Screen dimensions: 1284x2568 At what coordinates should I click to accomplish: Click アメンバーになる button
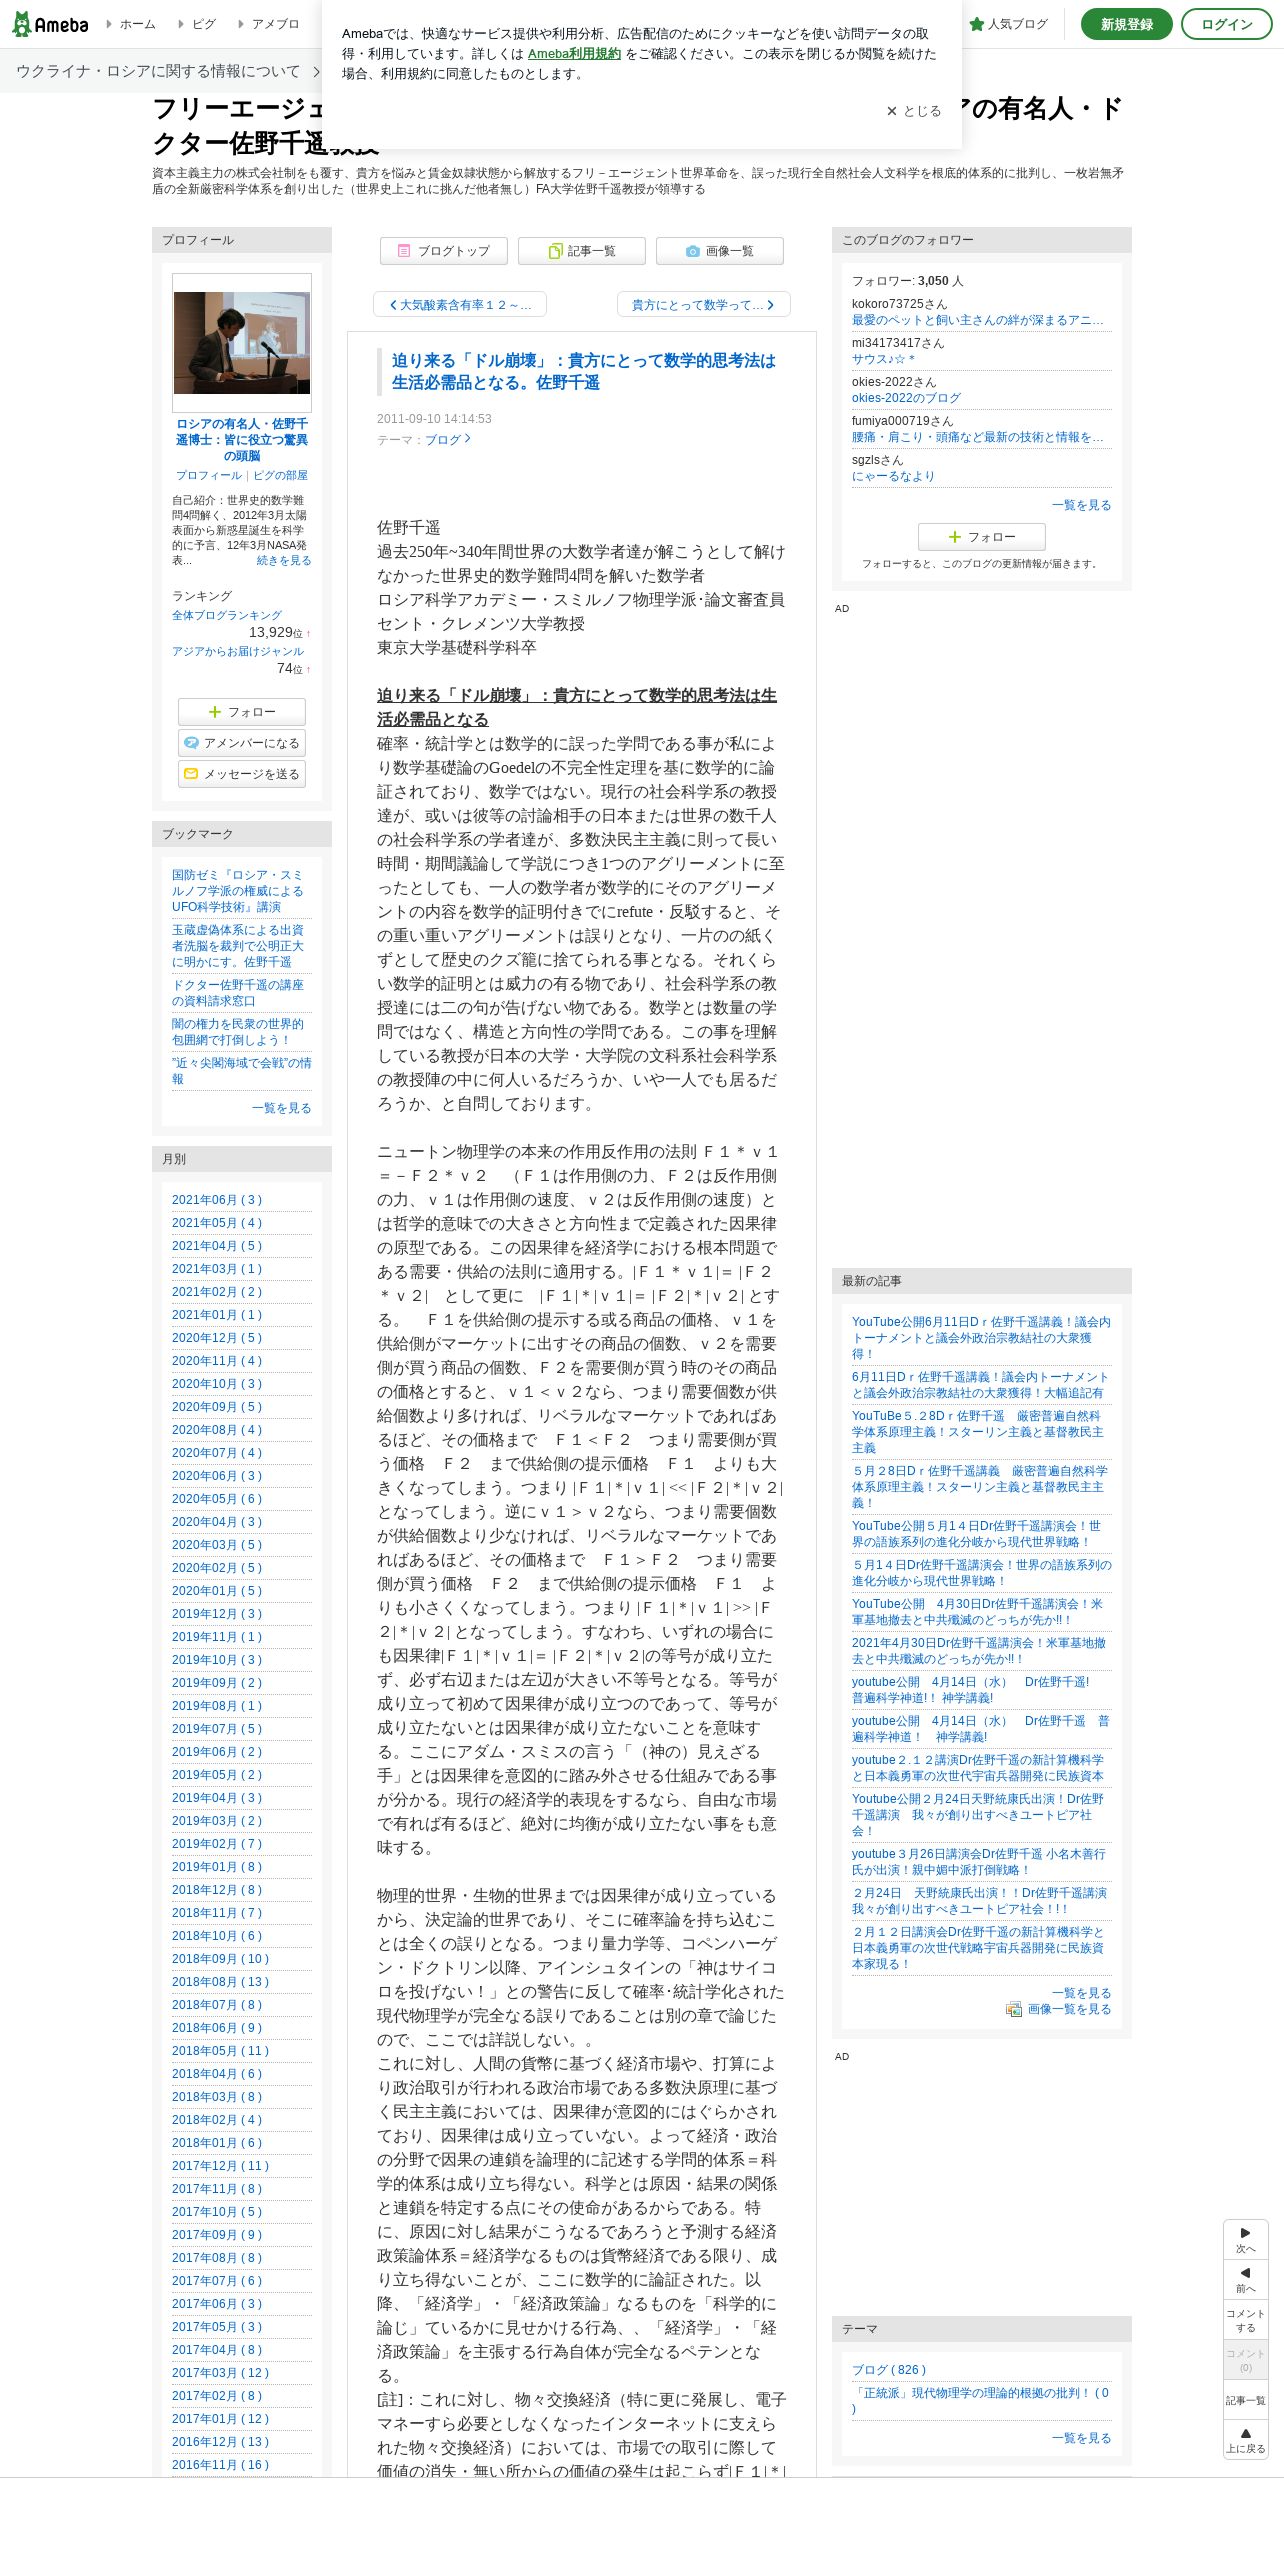point(242,743)
